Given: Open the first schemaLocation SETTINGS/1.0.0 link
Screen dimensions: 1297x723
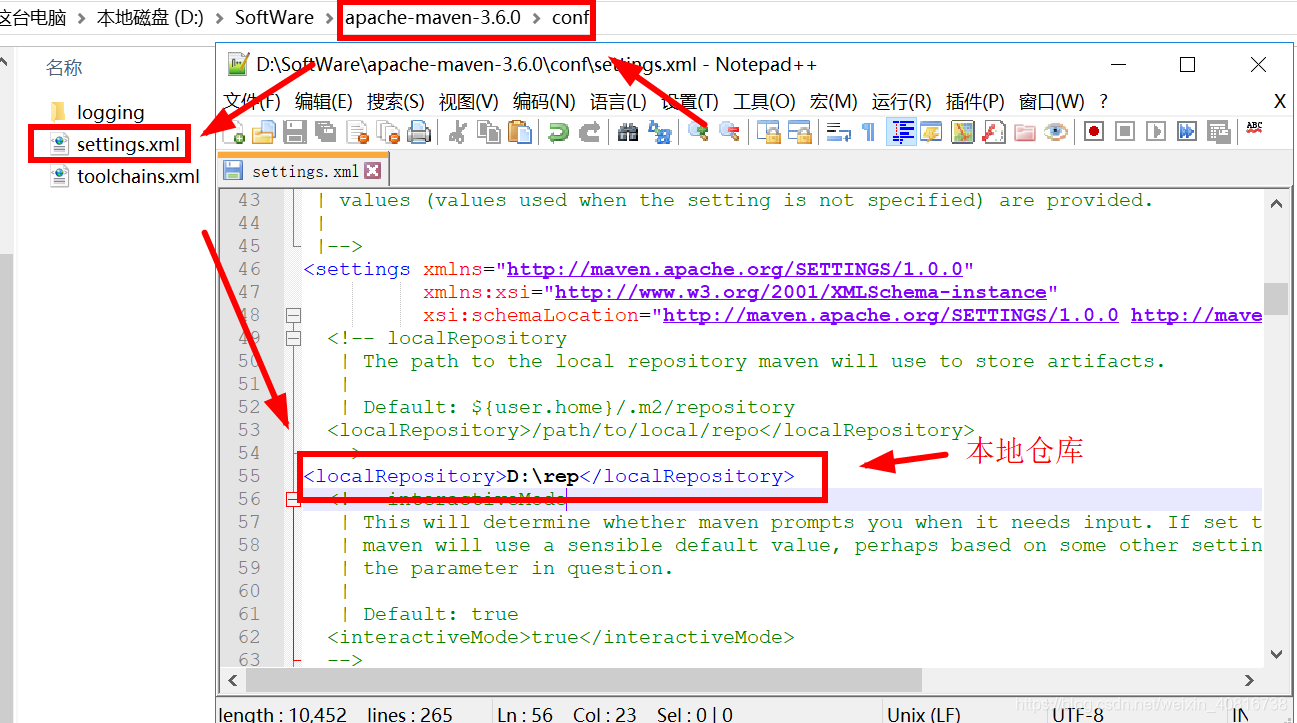Looking at the screenshot, I should tap(891, 315).
